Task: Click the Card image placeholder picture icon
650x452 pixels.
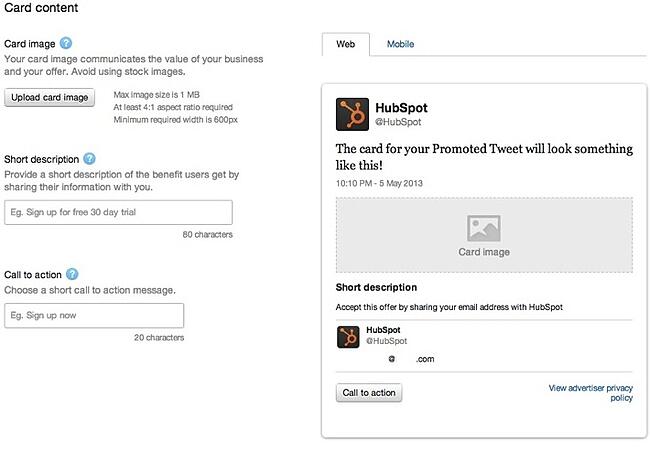Action: (483, 229)
